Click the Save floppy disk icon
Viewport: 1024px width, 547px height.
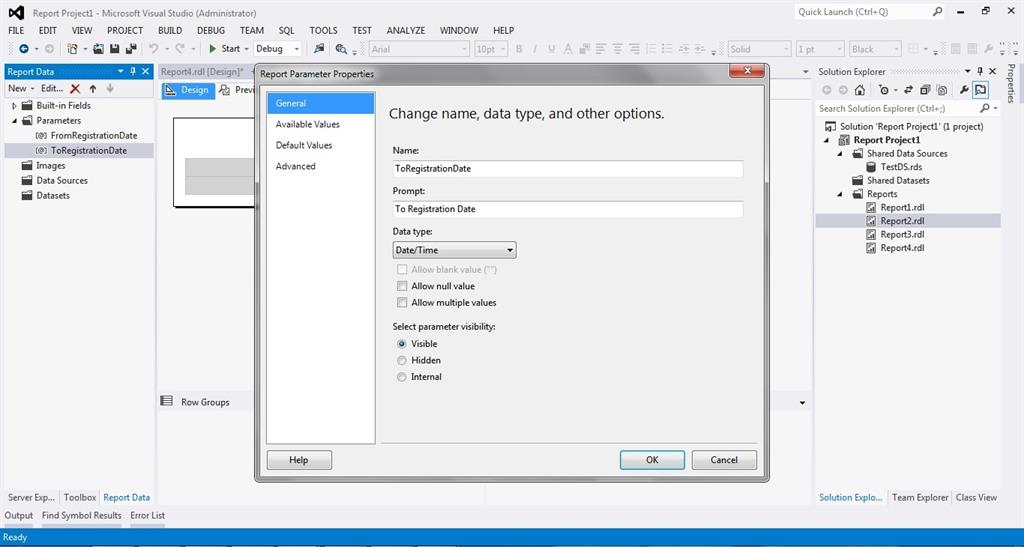tap(114, 49)
